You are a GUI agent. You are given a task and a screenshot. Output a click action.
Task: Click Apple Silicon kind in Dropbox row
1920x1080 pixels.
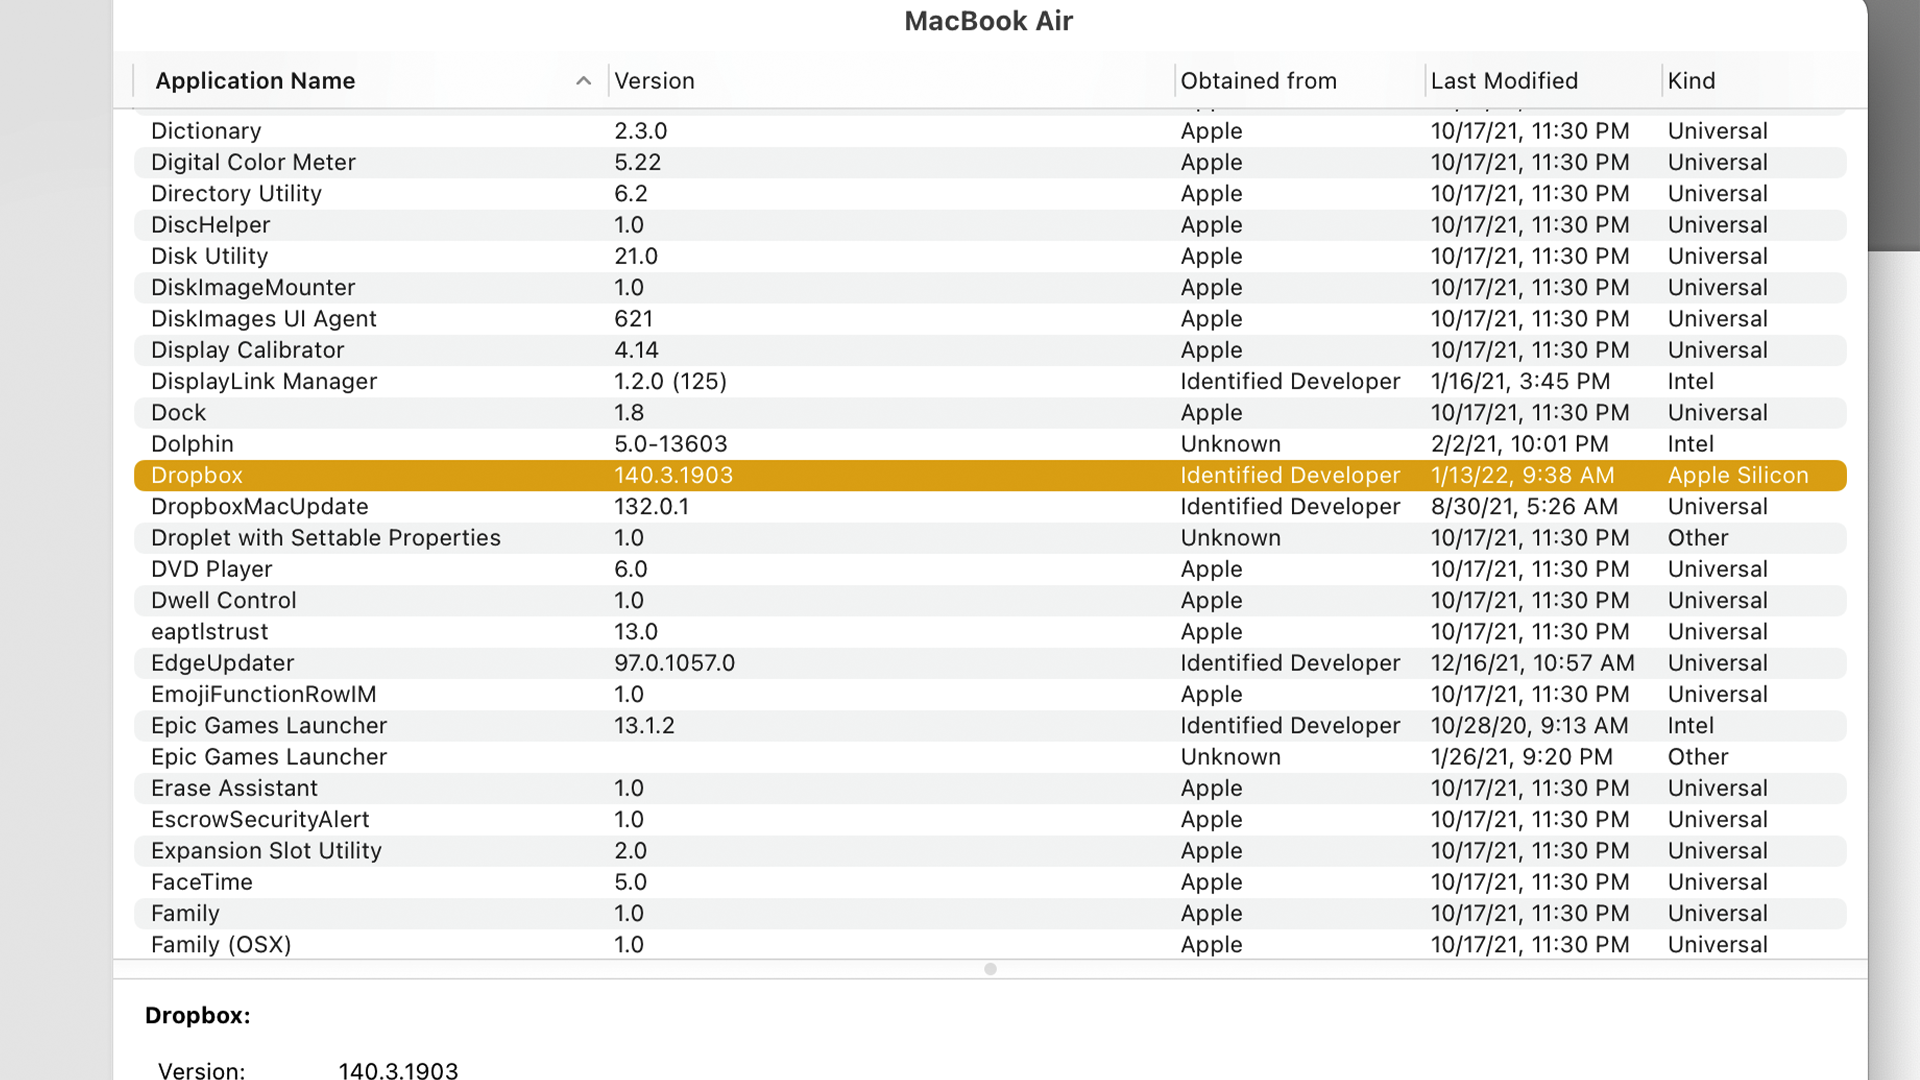(1738, 476)
